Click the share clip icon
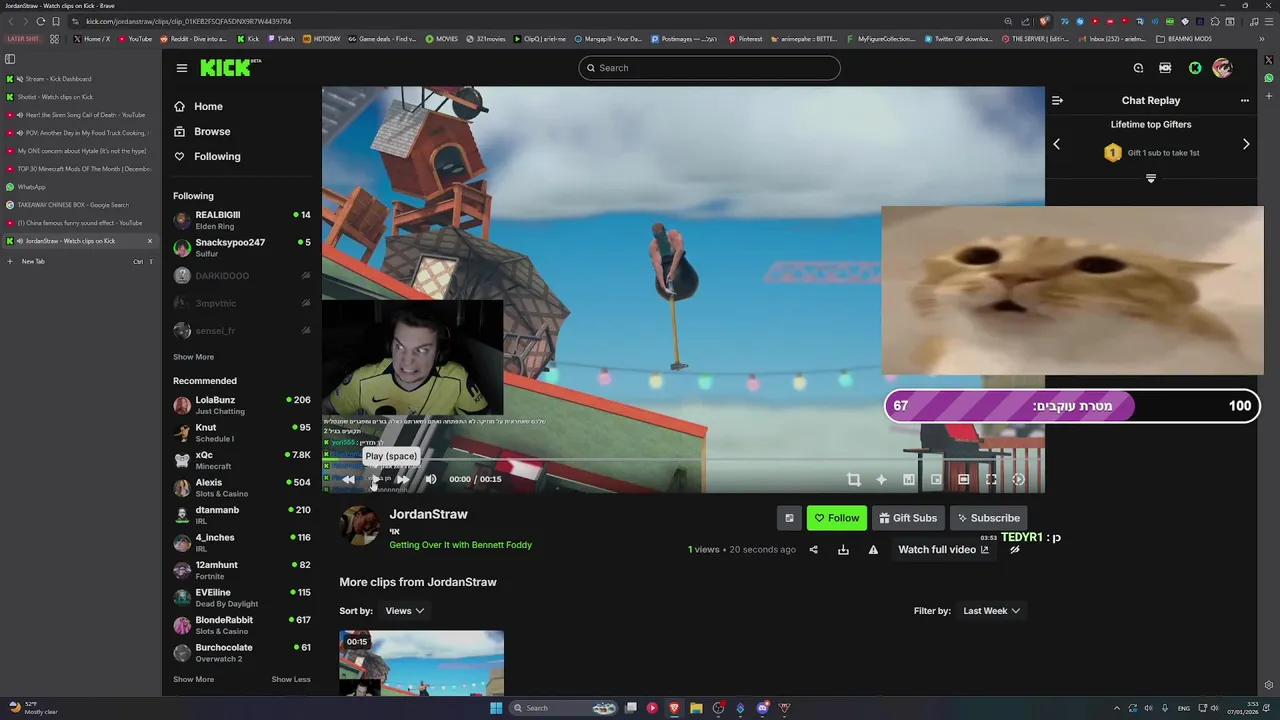This screenshot has height=720, width=1280. 813,549
